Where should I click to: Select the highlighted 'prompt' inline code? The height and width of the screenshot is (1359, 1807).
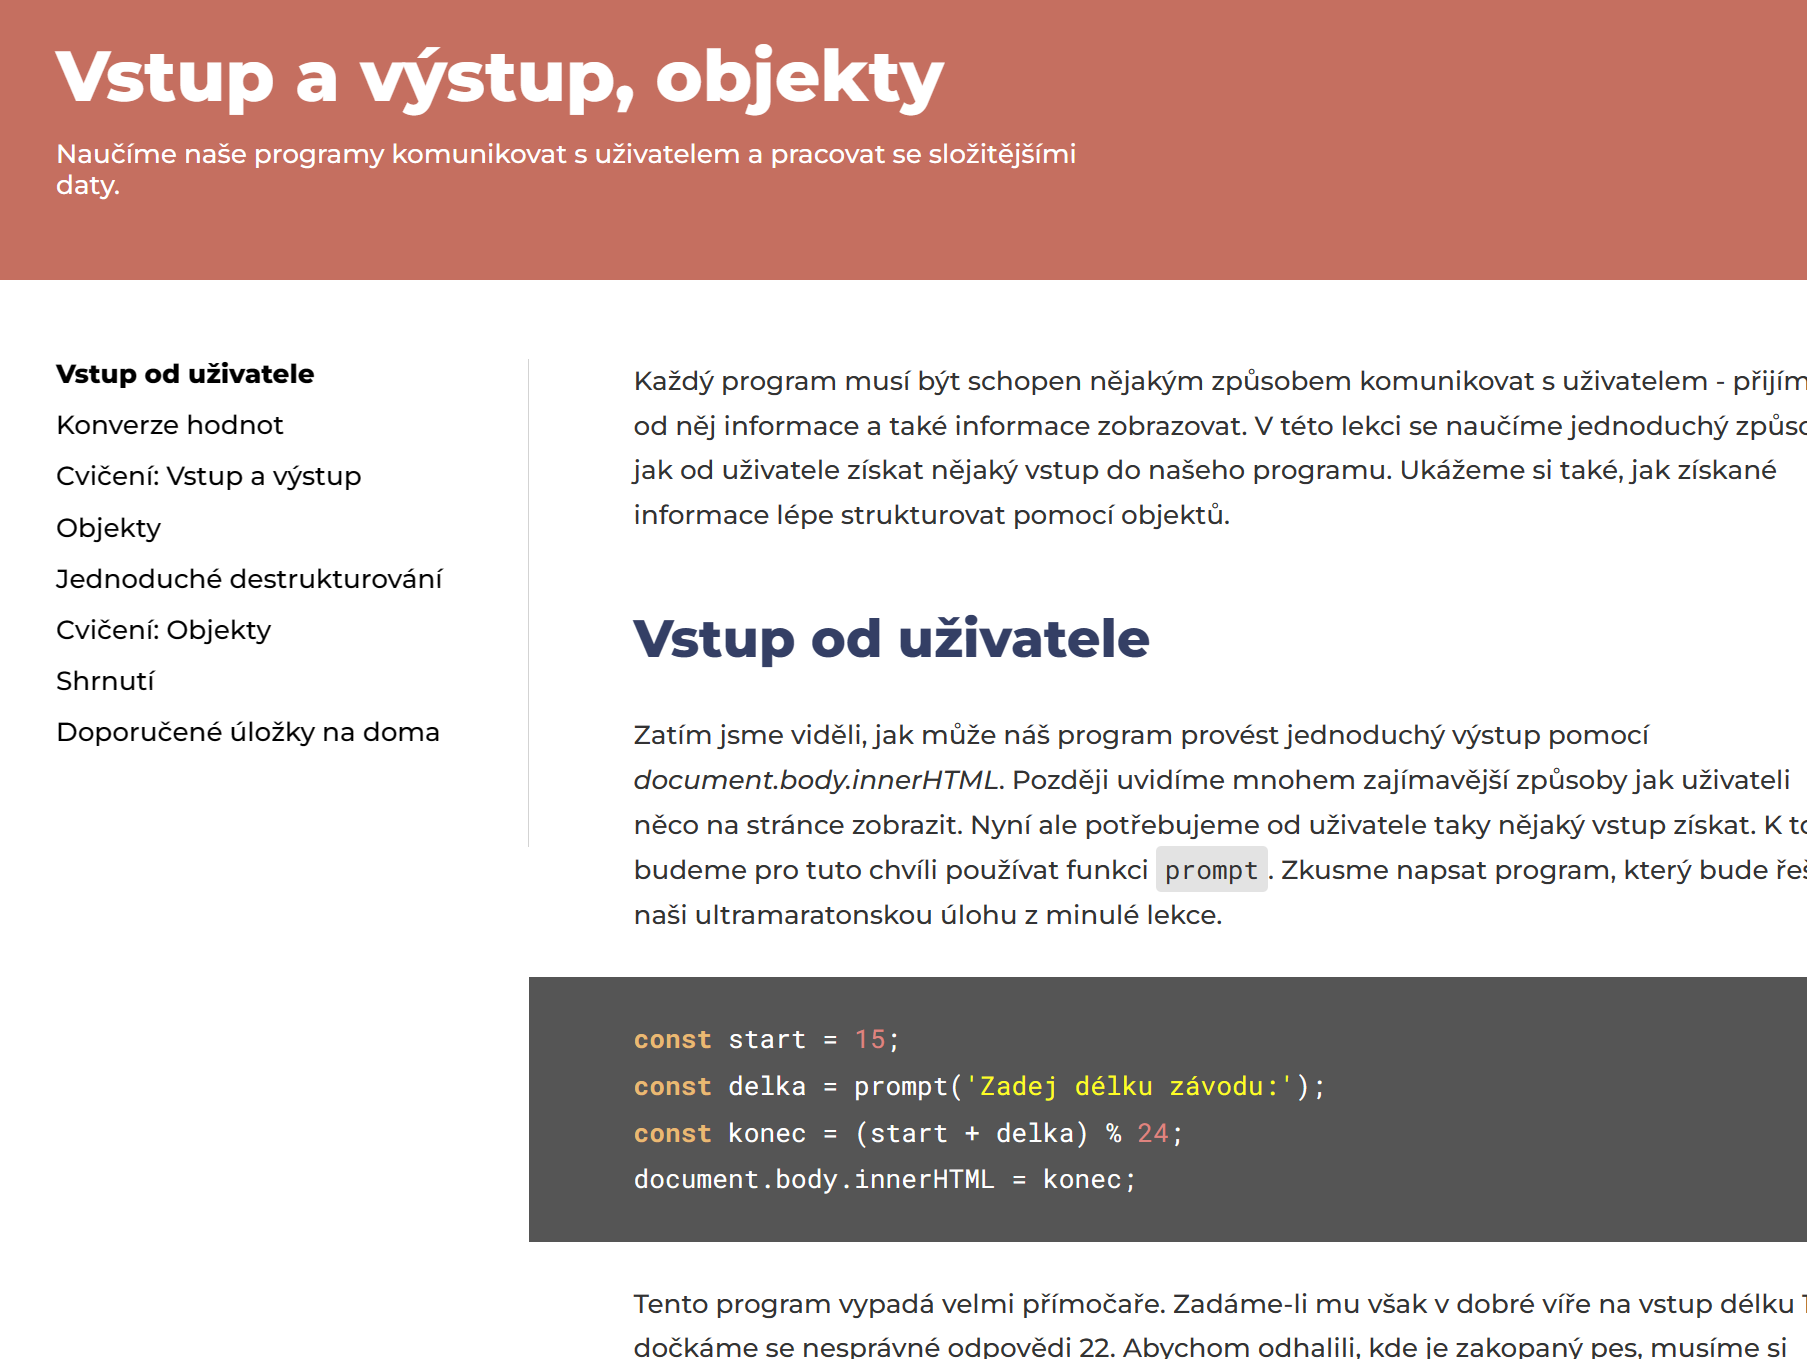[1211, 871]
